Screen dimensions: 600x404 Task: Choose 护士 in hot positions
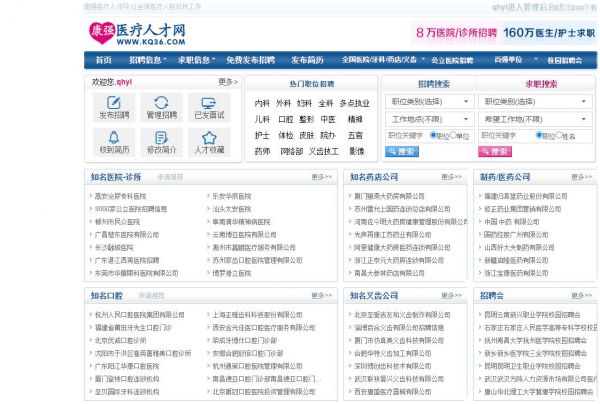click(x=262, y=135)
